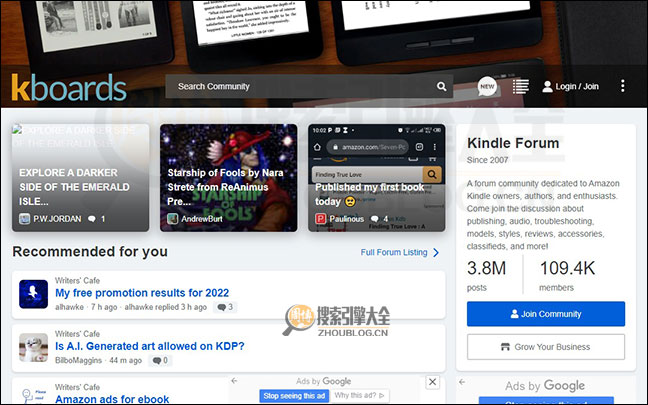Close the Google ad with X
The width and height of the screenshot is (648, 405).
pyautogui.click(x=432, y=382)
